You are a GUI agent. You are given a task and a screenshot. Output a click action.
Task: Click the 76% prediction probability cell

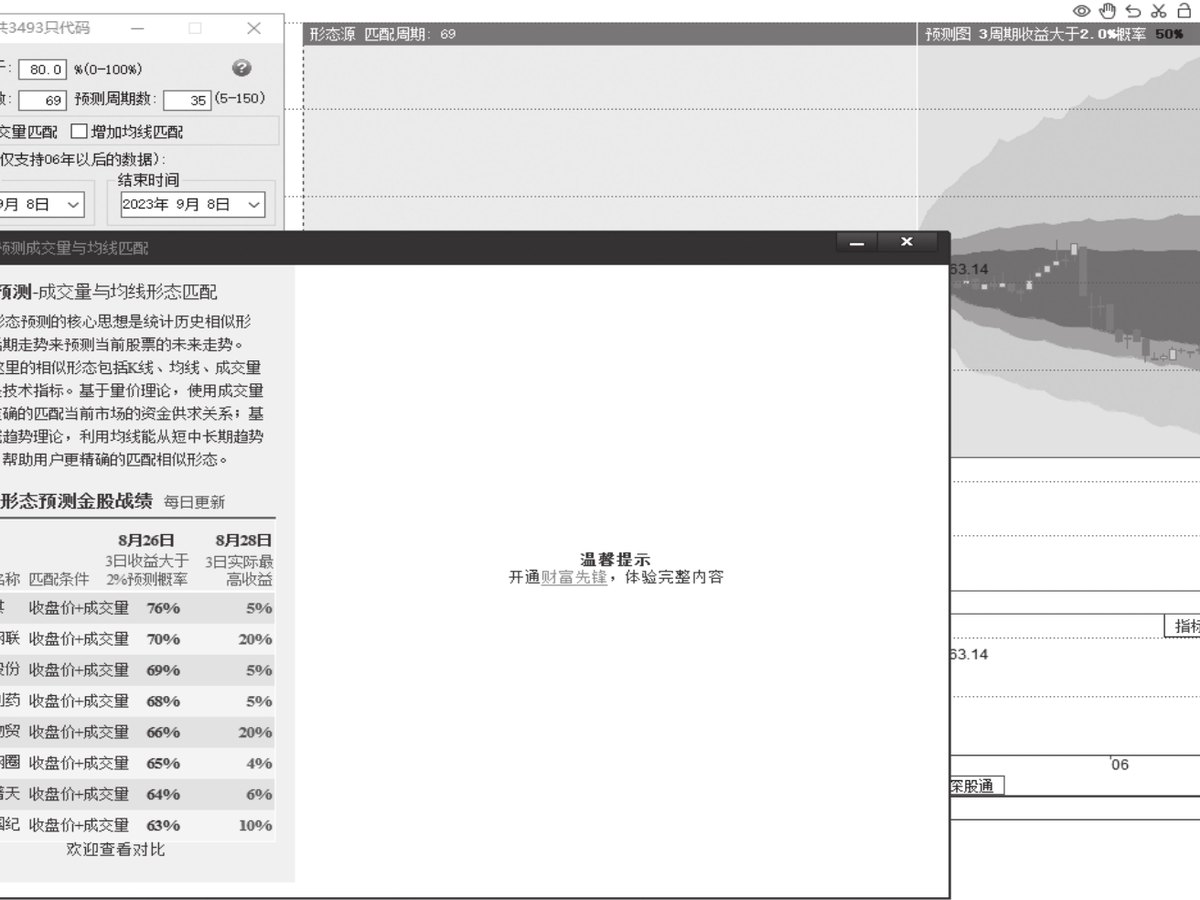click(x=163, y=608)
